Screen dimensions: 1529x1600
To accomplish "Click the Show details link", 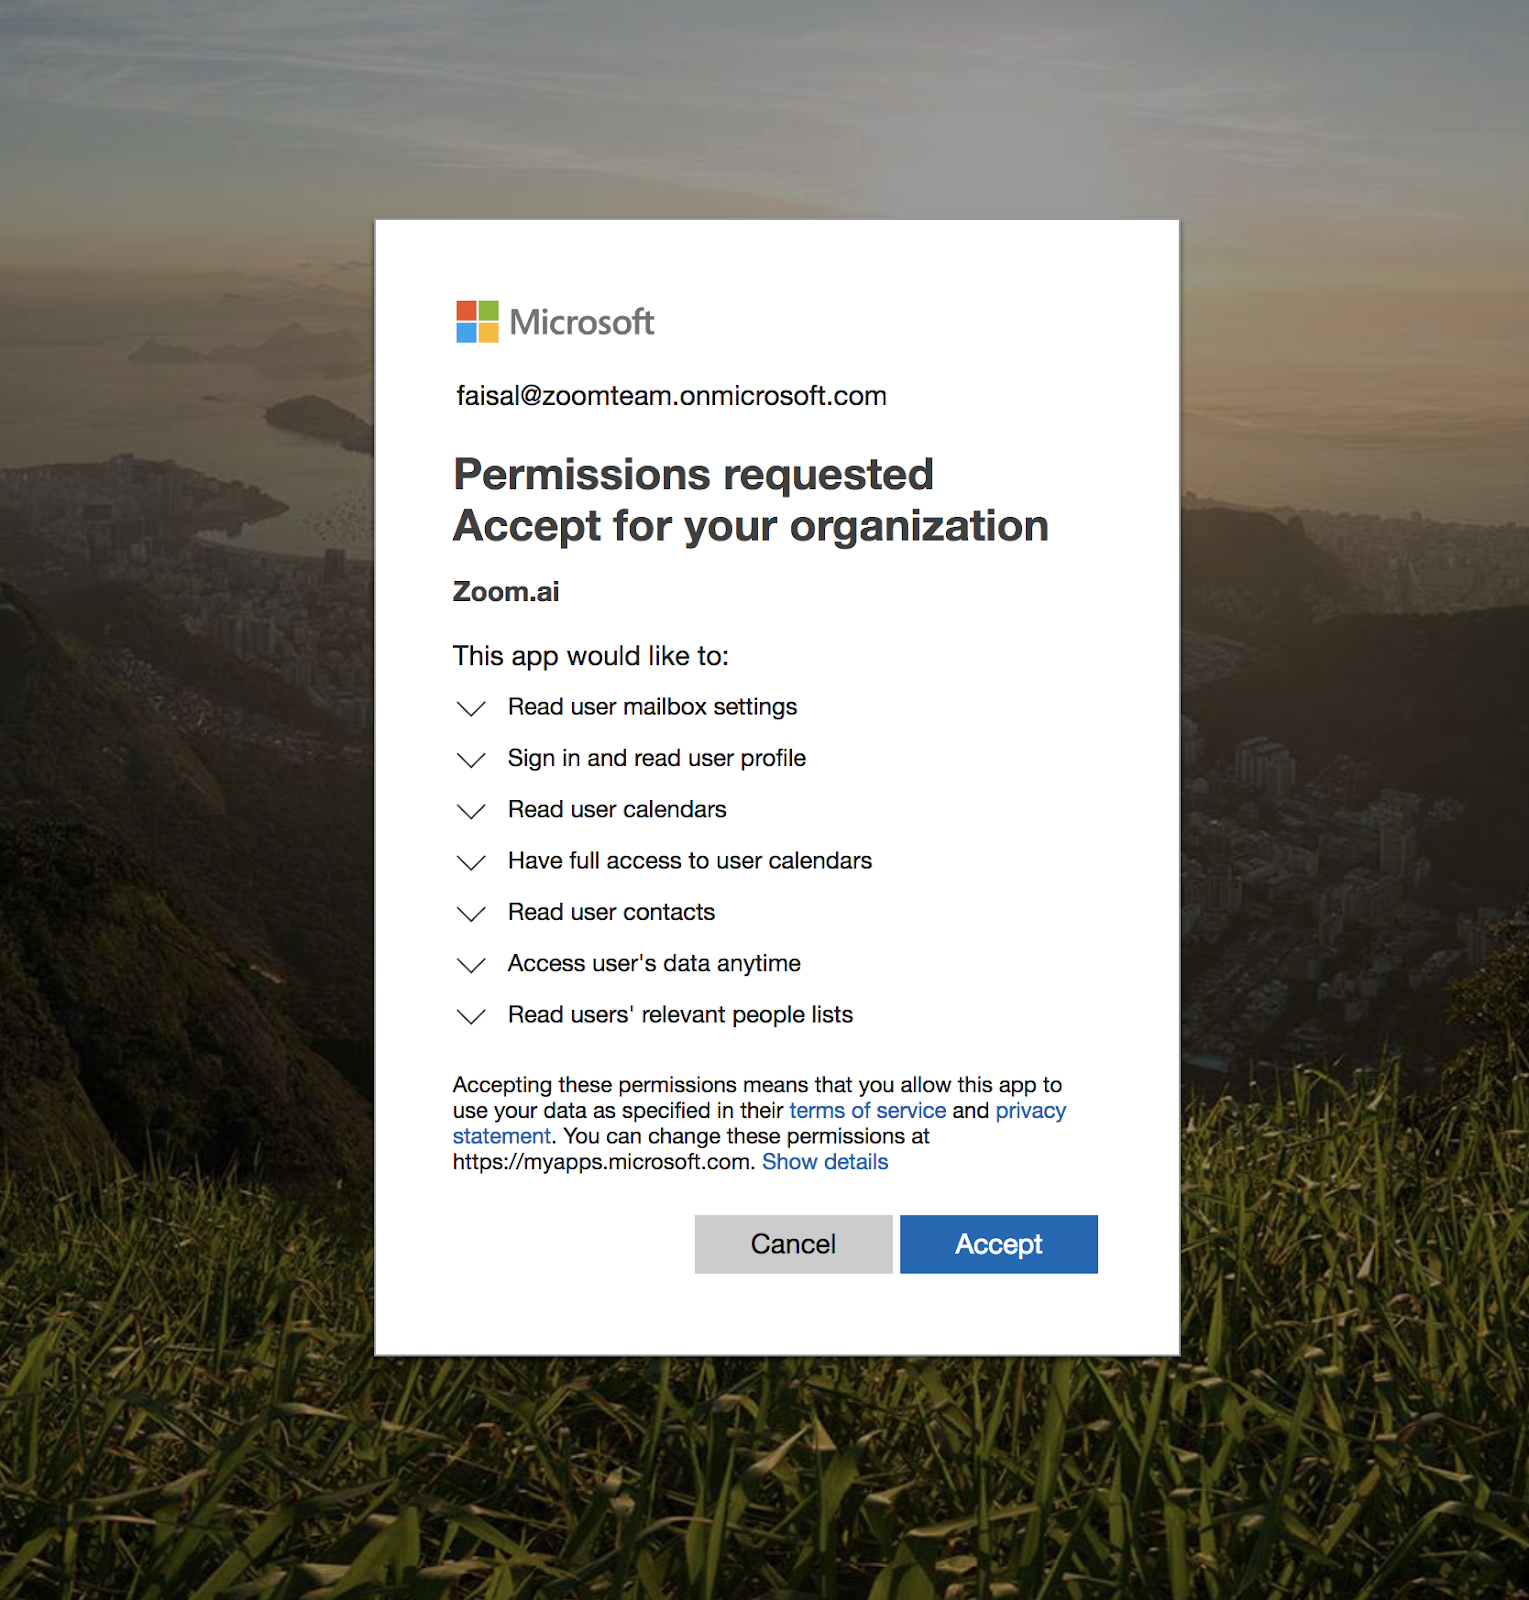I will [x=825, y=1162].
